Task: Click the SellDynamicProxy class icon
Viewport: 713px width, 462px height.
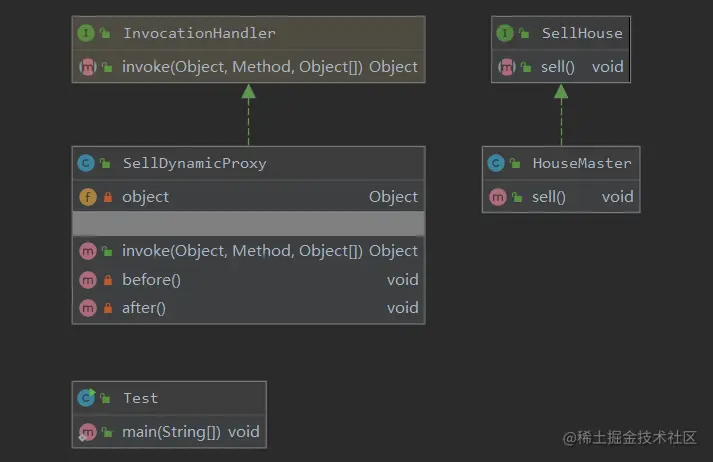Action: tap(86, 163)
